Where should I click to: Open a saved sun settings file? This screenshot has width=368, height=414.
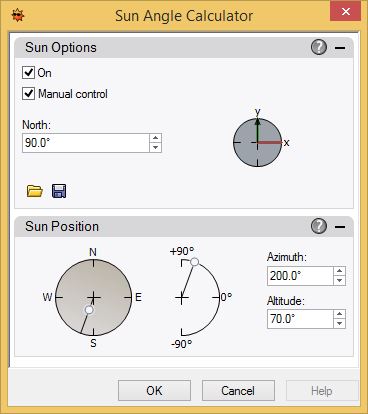35,191
